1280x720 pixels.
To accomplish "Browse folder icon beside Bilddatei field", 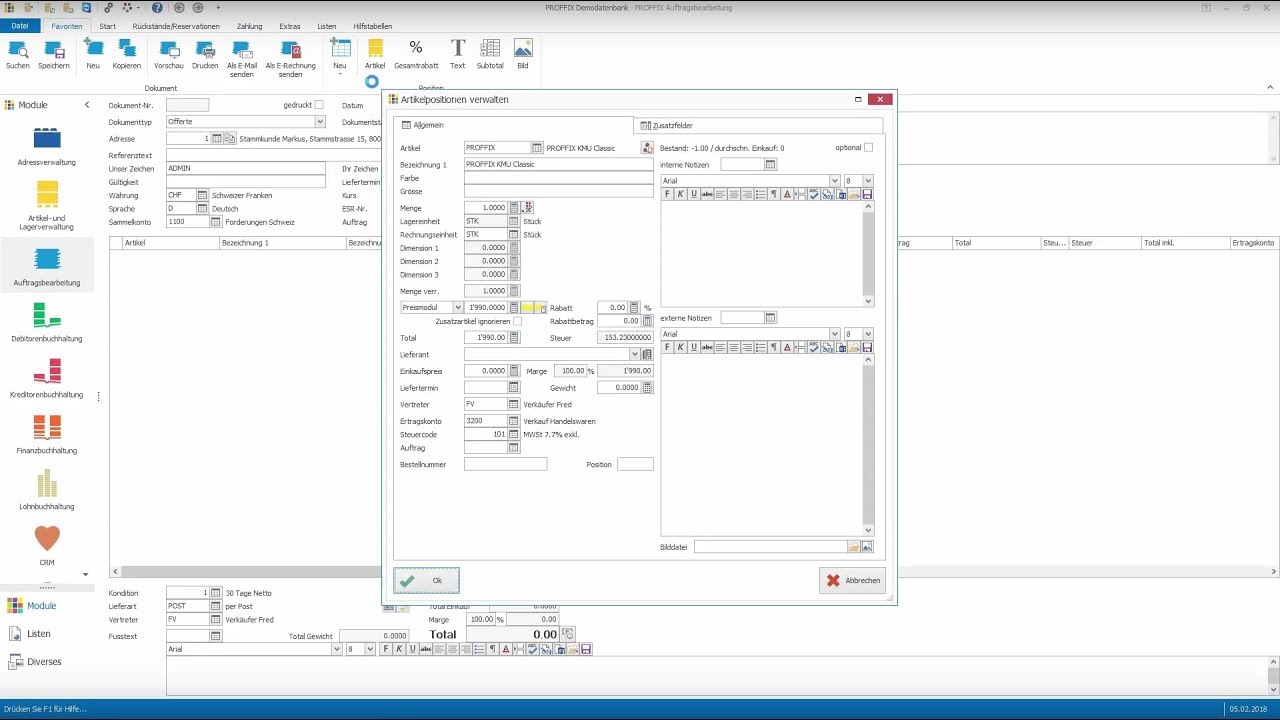I will coord(854,547).
